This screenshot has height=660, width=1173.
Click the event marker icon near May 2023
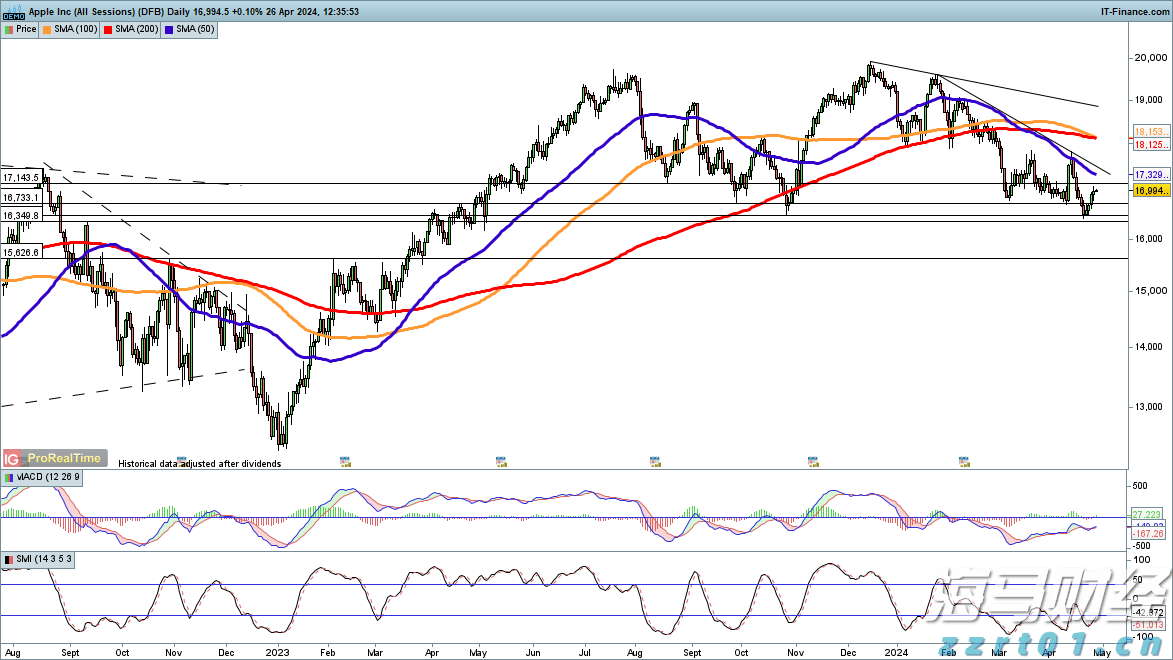tap(500, 462)
